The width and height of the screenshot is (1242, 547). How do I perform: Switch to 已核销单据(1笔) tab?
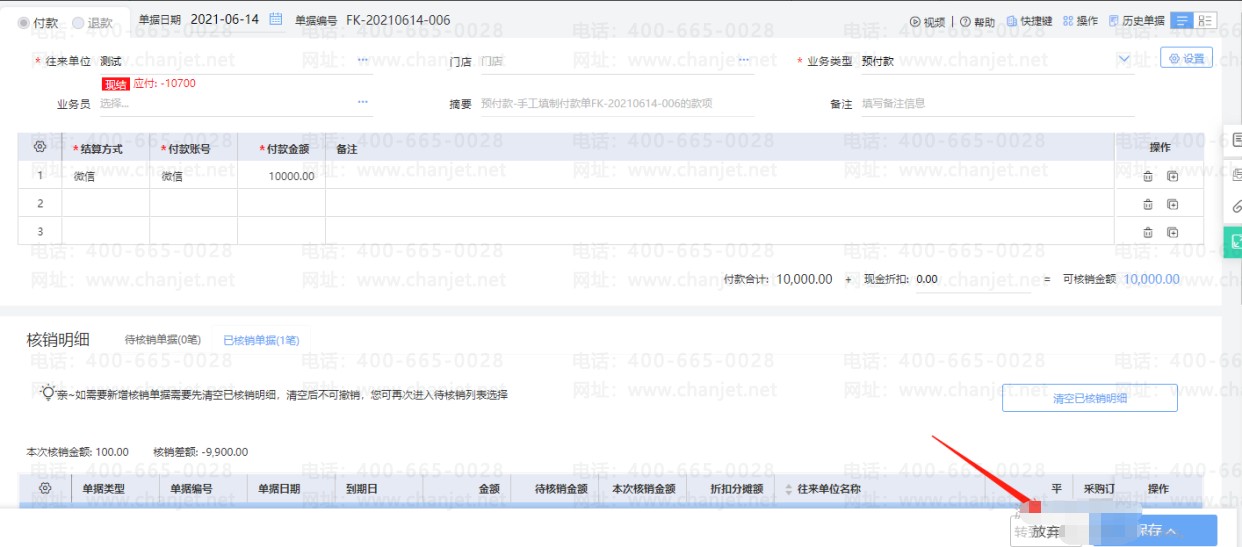tap(261, 340)
